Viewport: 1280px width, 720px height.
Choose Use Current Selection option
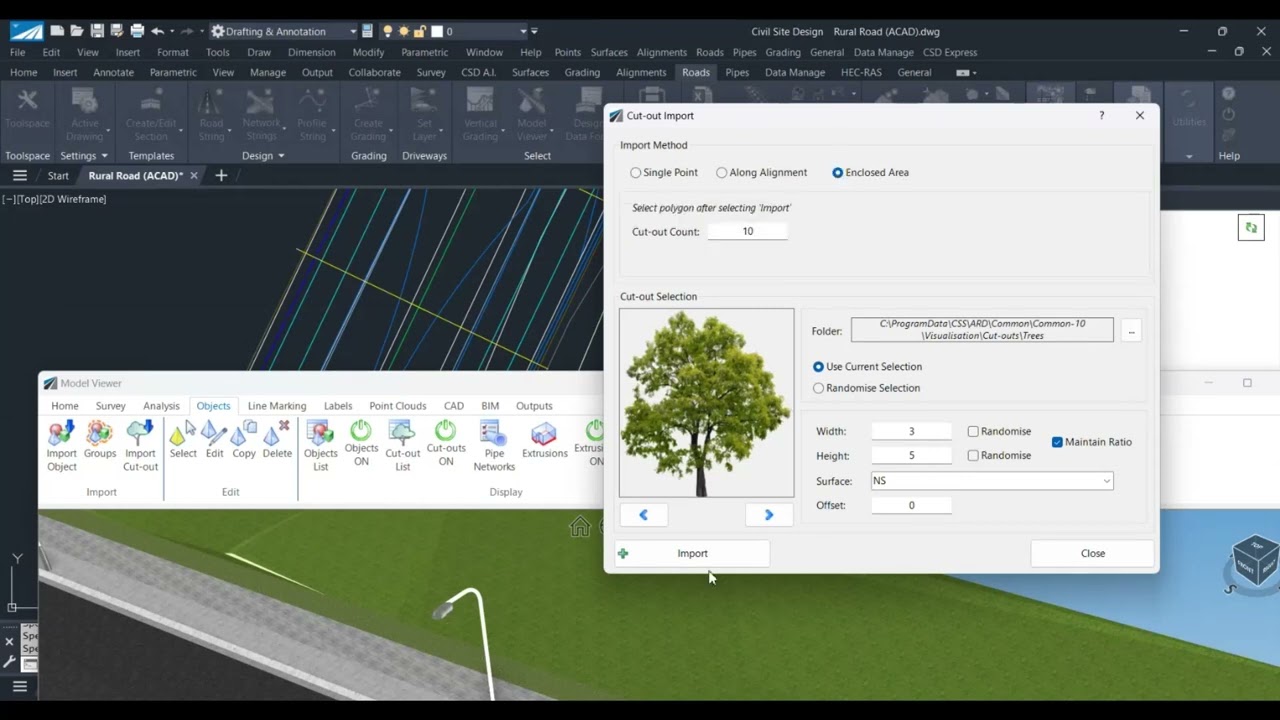coord(867,367)
